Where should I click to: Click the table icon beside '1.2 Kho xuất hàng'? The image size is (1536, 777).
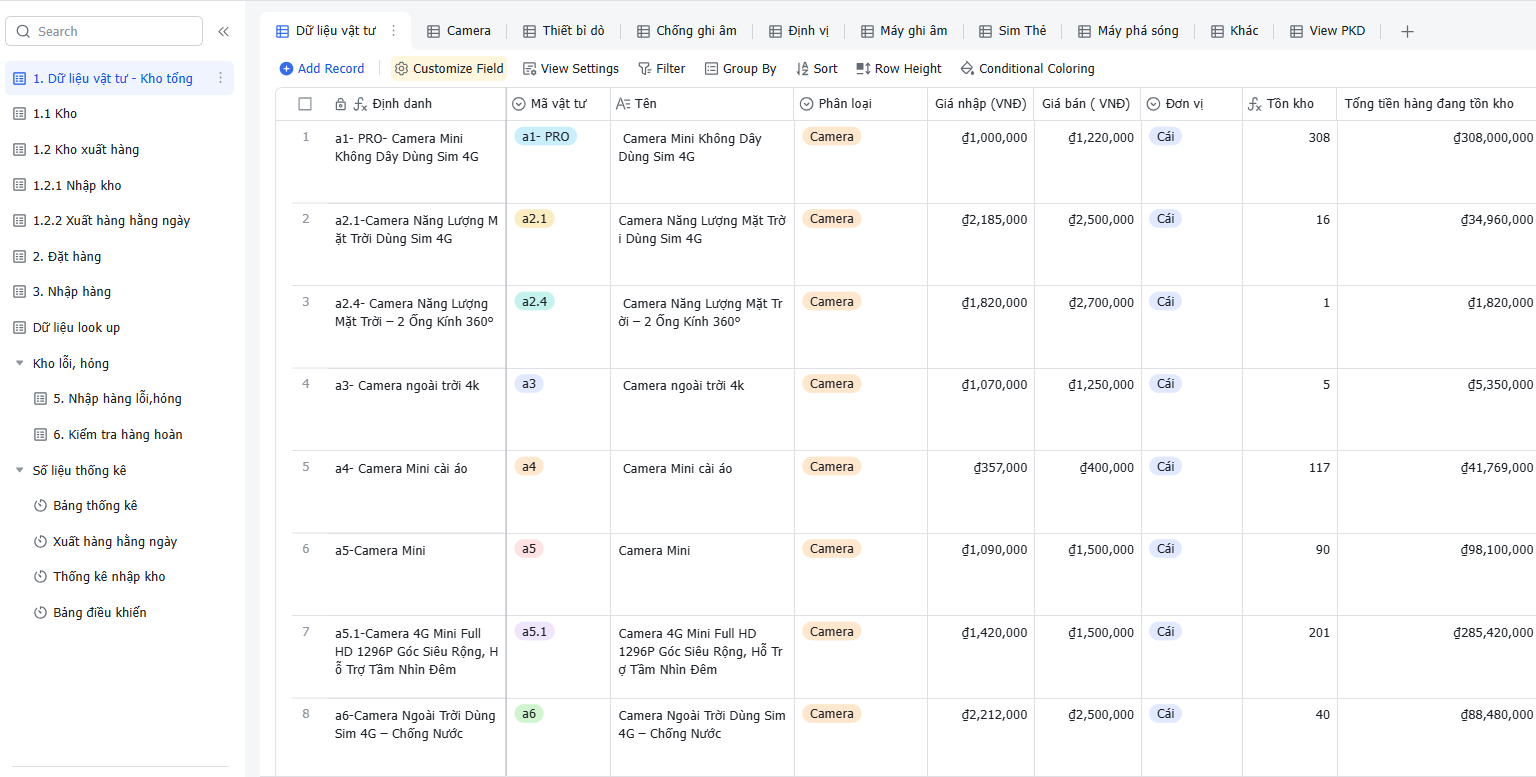coord(19,150)
